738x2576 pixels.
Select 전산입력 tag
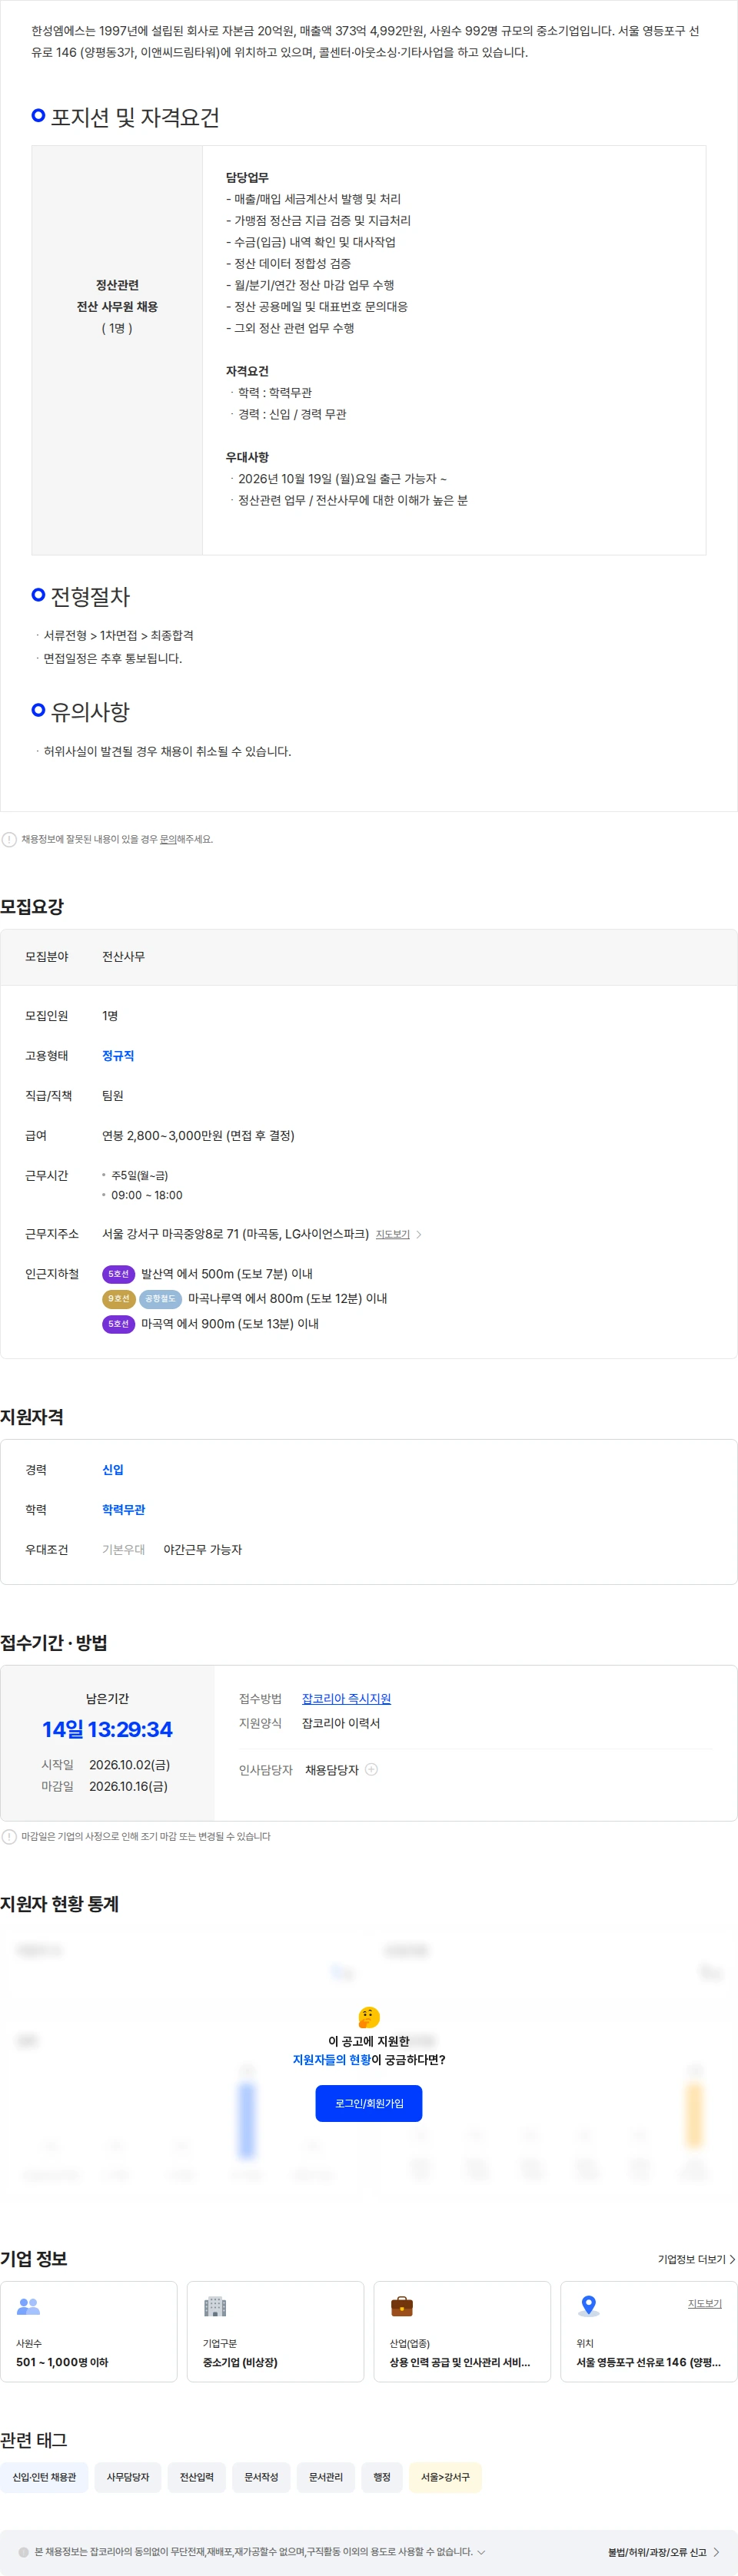pyautogui.click(x=196, y=2476)
